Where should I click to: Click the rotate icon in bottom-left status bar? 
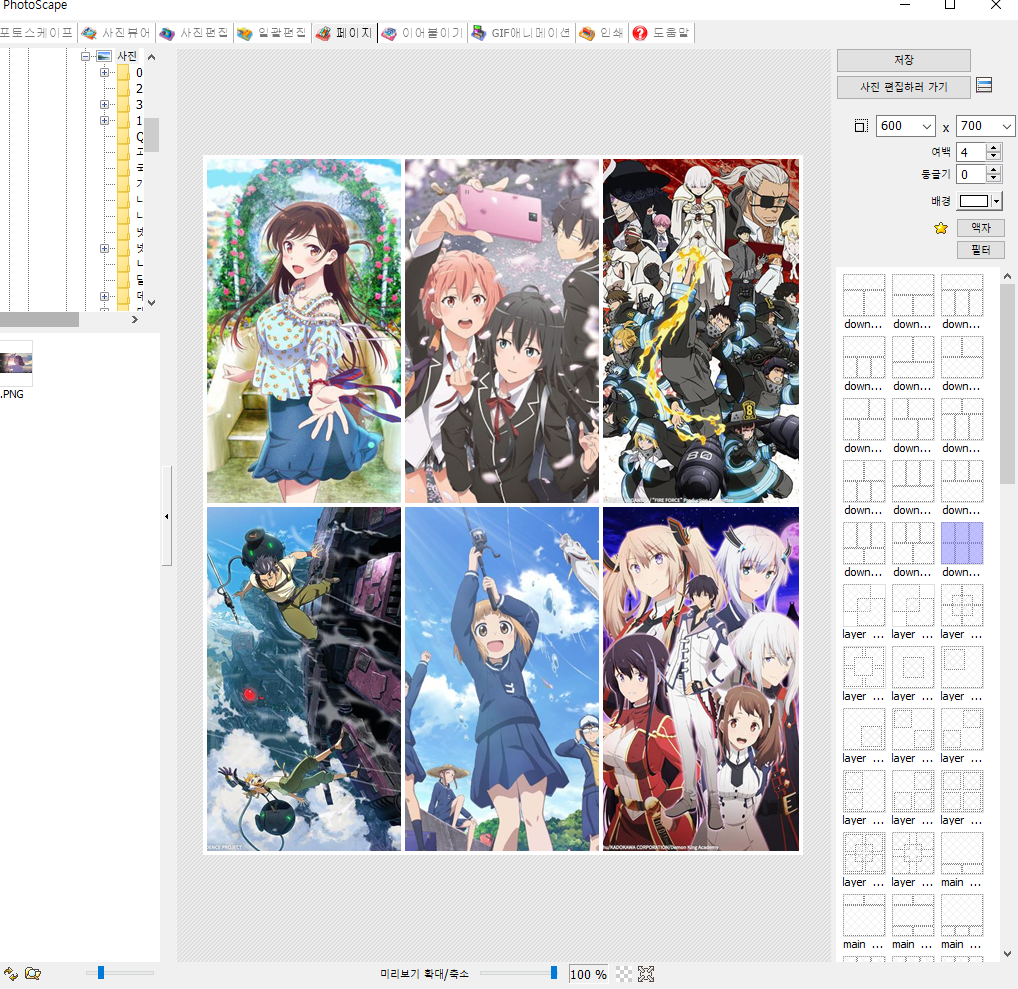pos(11,973)
